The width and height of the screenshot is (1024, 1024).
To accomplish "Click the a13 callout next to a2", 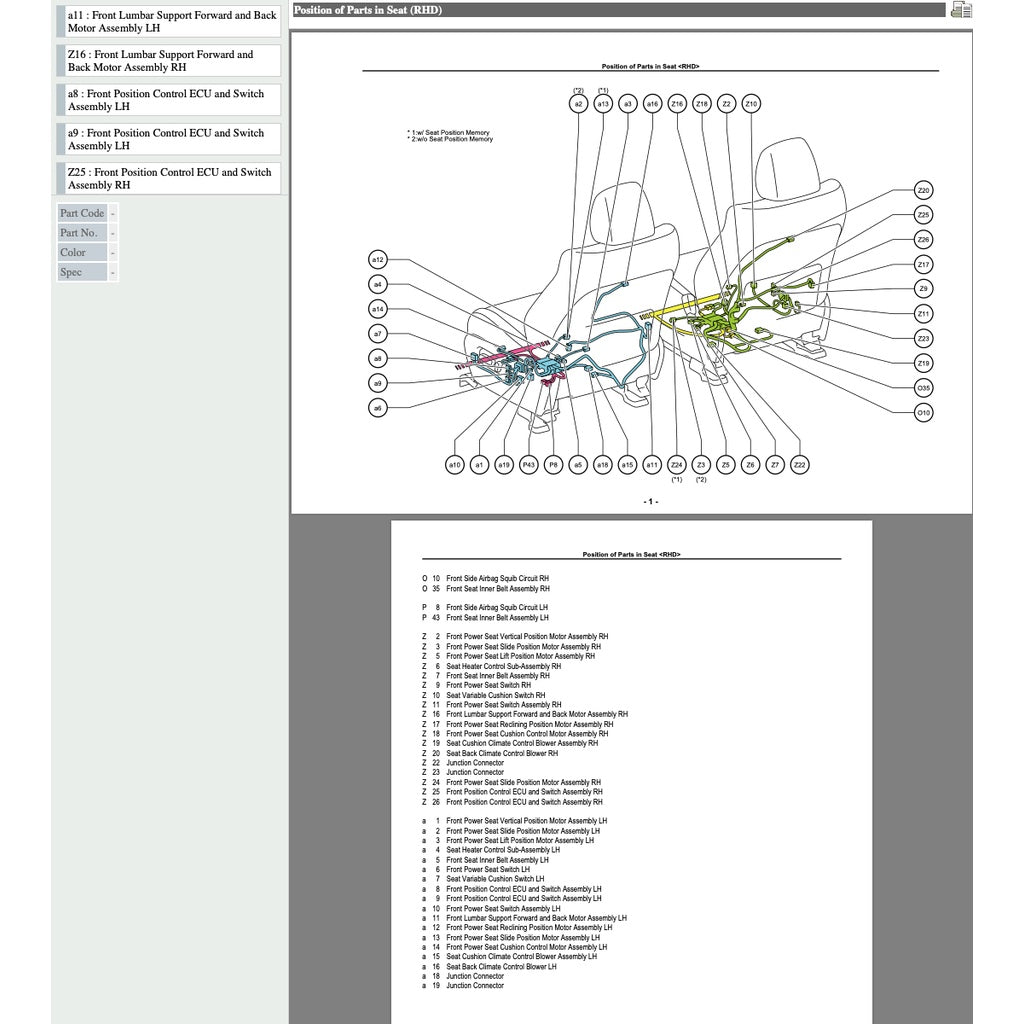I will point(602,103).
